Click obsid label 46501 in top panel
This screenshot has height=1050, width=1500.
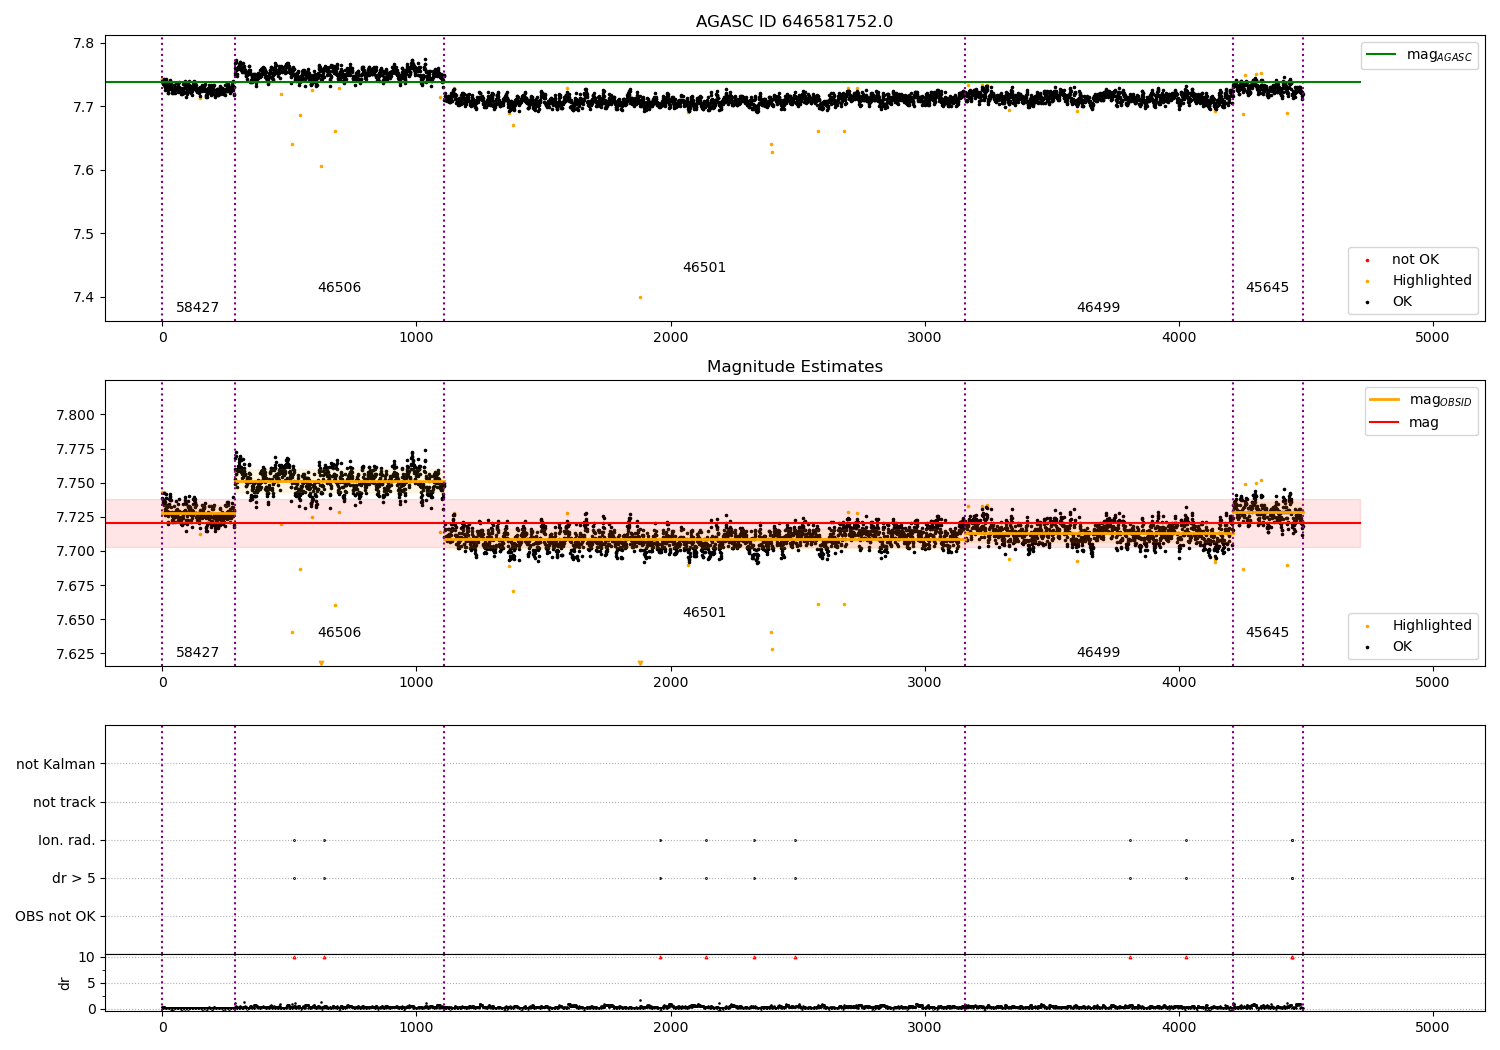(x=704, y=268)
